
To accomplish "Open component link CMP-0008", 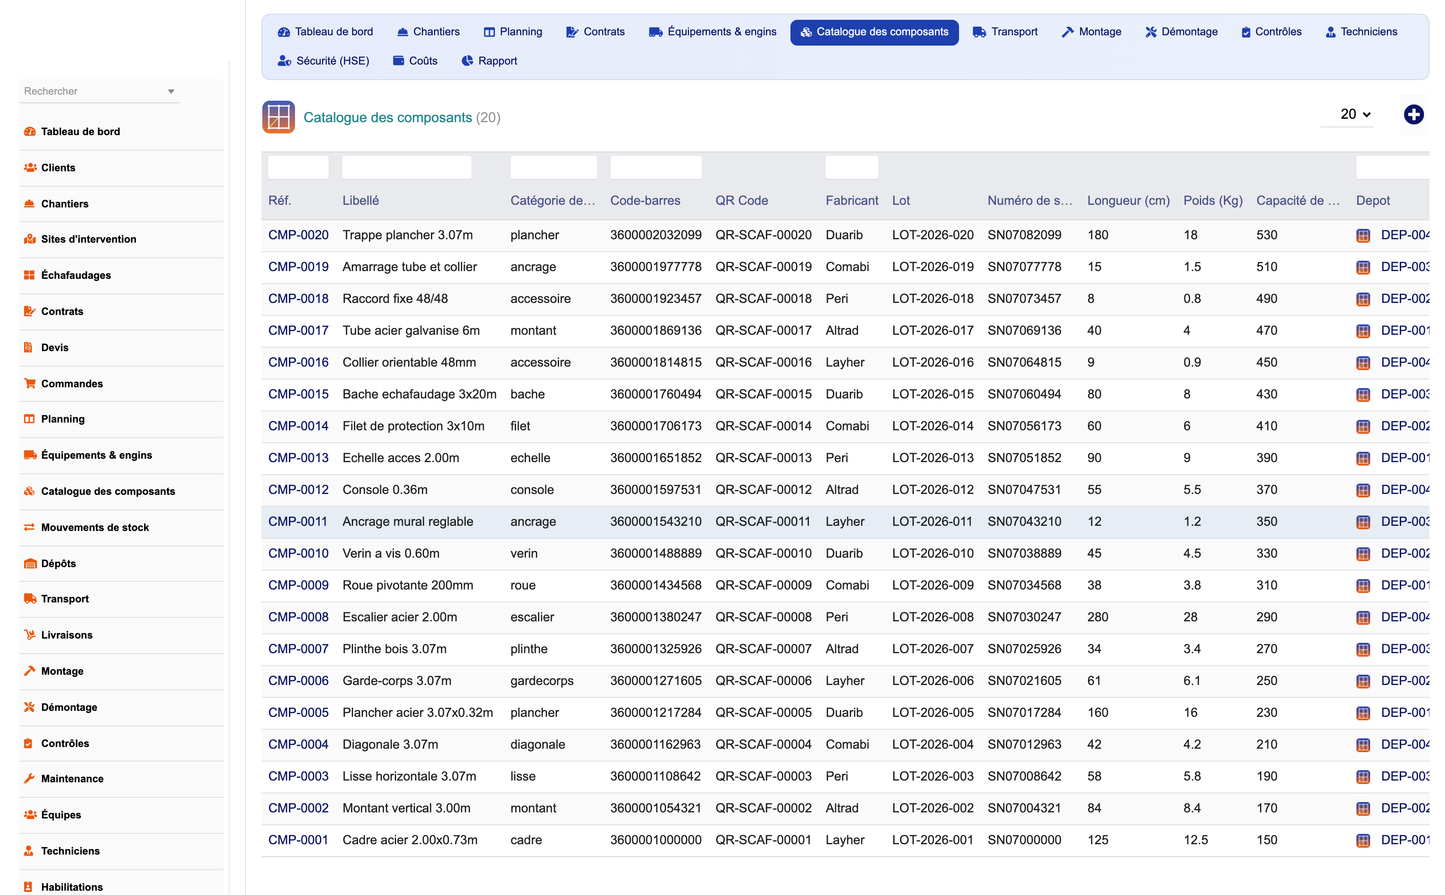I will pyautogui.click(x=298, y=617).
